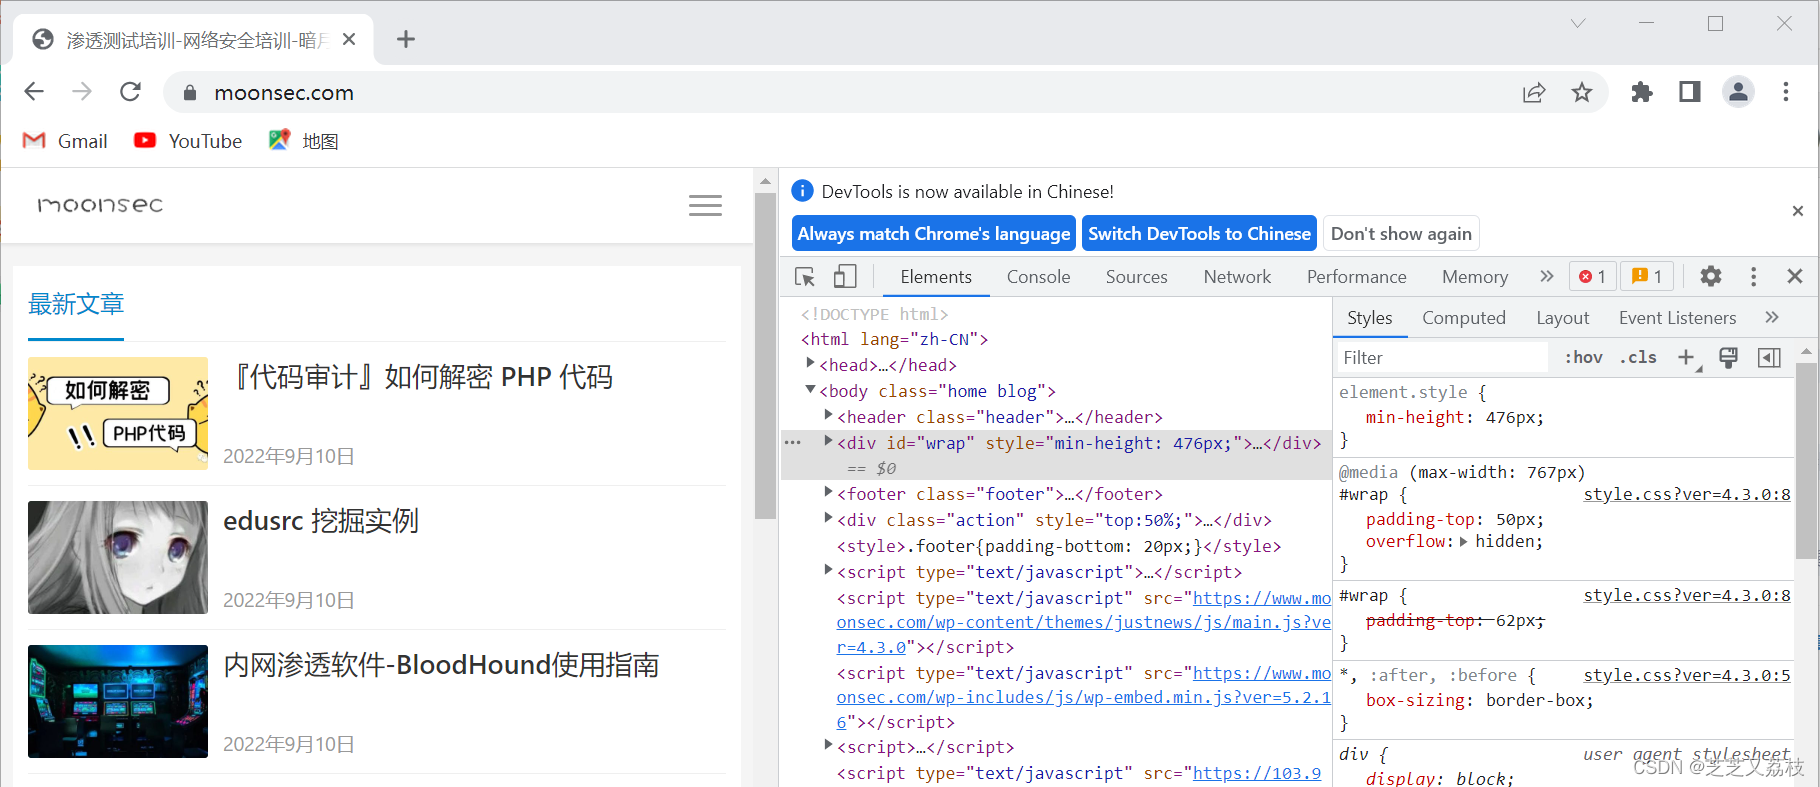Dismiss the DevTools language infobar
Screen dimensions: 1820x787
[1798, 211]
